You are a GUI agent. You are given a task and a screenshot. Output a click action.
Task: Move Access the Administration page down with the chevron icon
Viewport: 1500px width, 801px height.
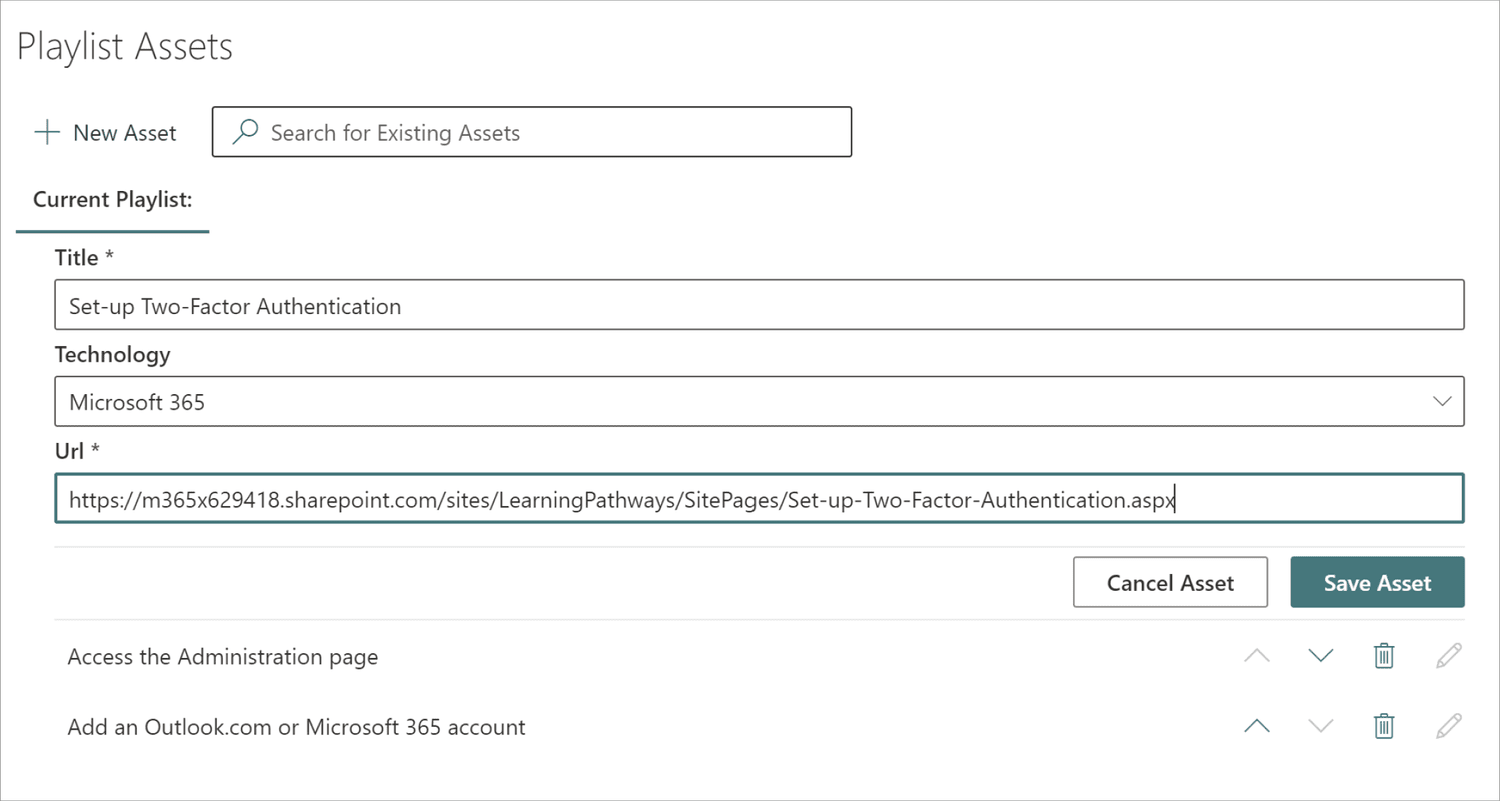[1320, 656]
